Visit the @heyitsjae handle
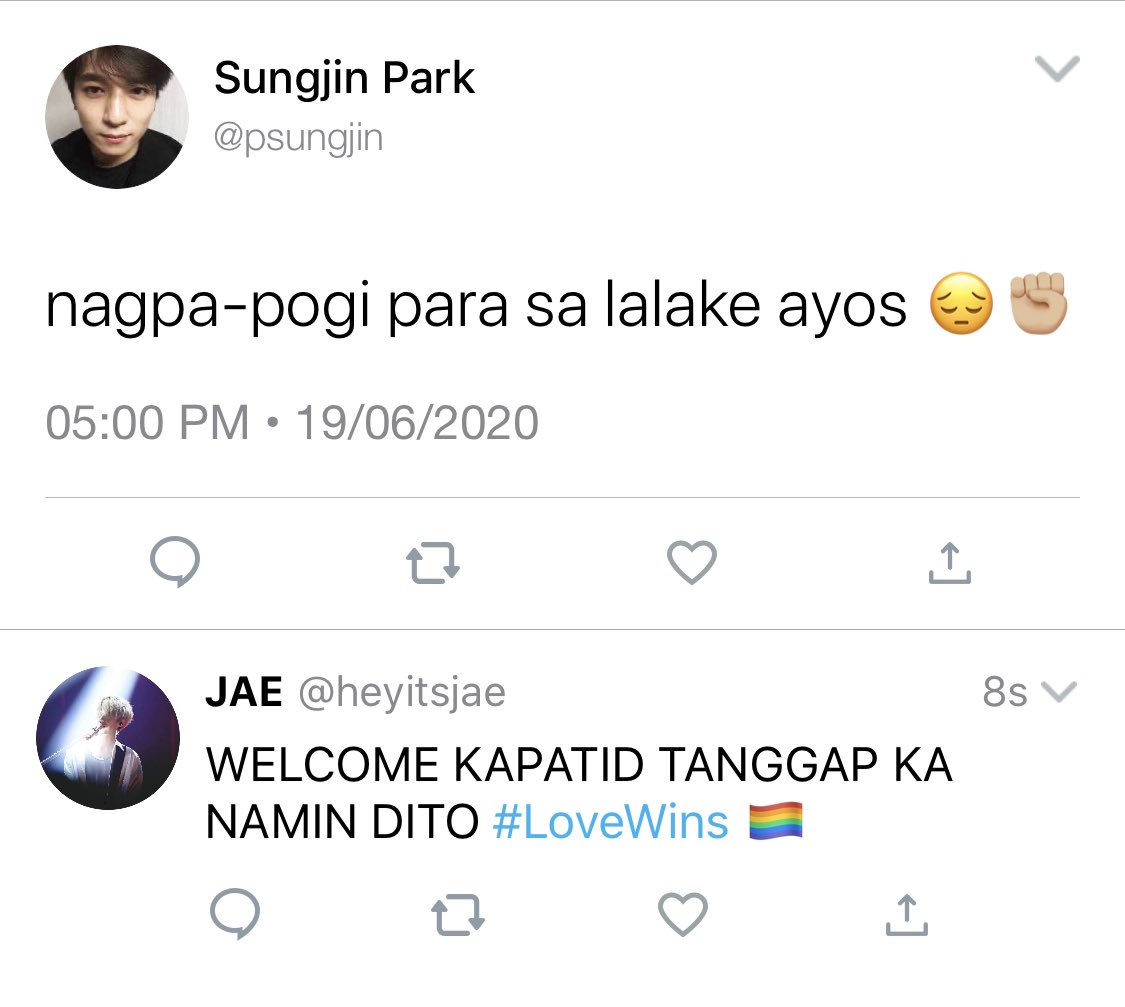 click(402, 693)
